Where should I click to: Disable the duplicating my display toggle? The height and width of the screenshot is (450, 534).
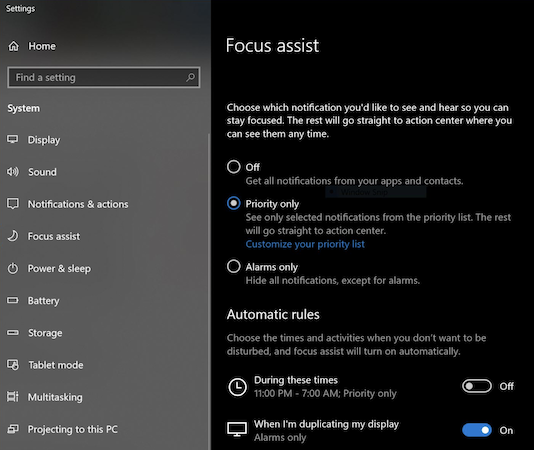[x=477, y=430]
